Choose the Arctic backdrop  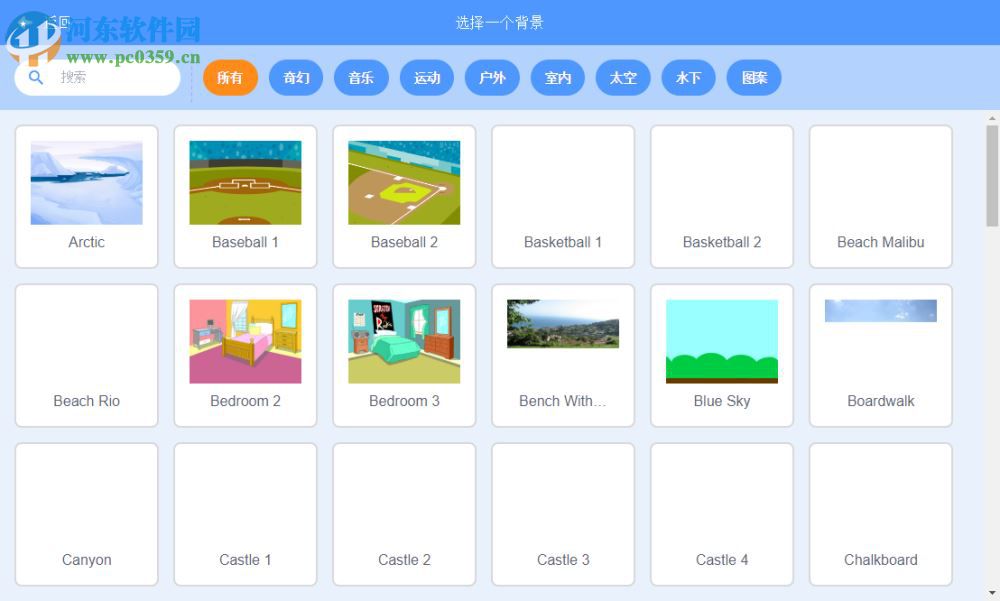pyautogui.click(x=86, y=195)
